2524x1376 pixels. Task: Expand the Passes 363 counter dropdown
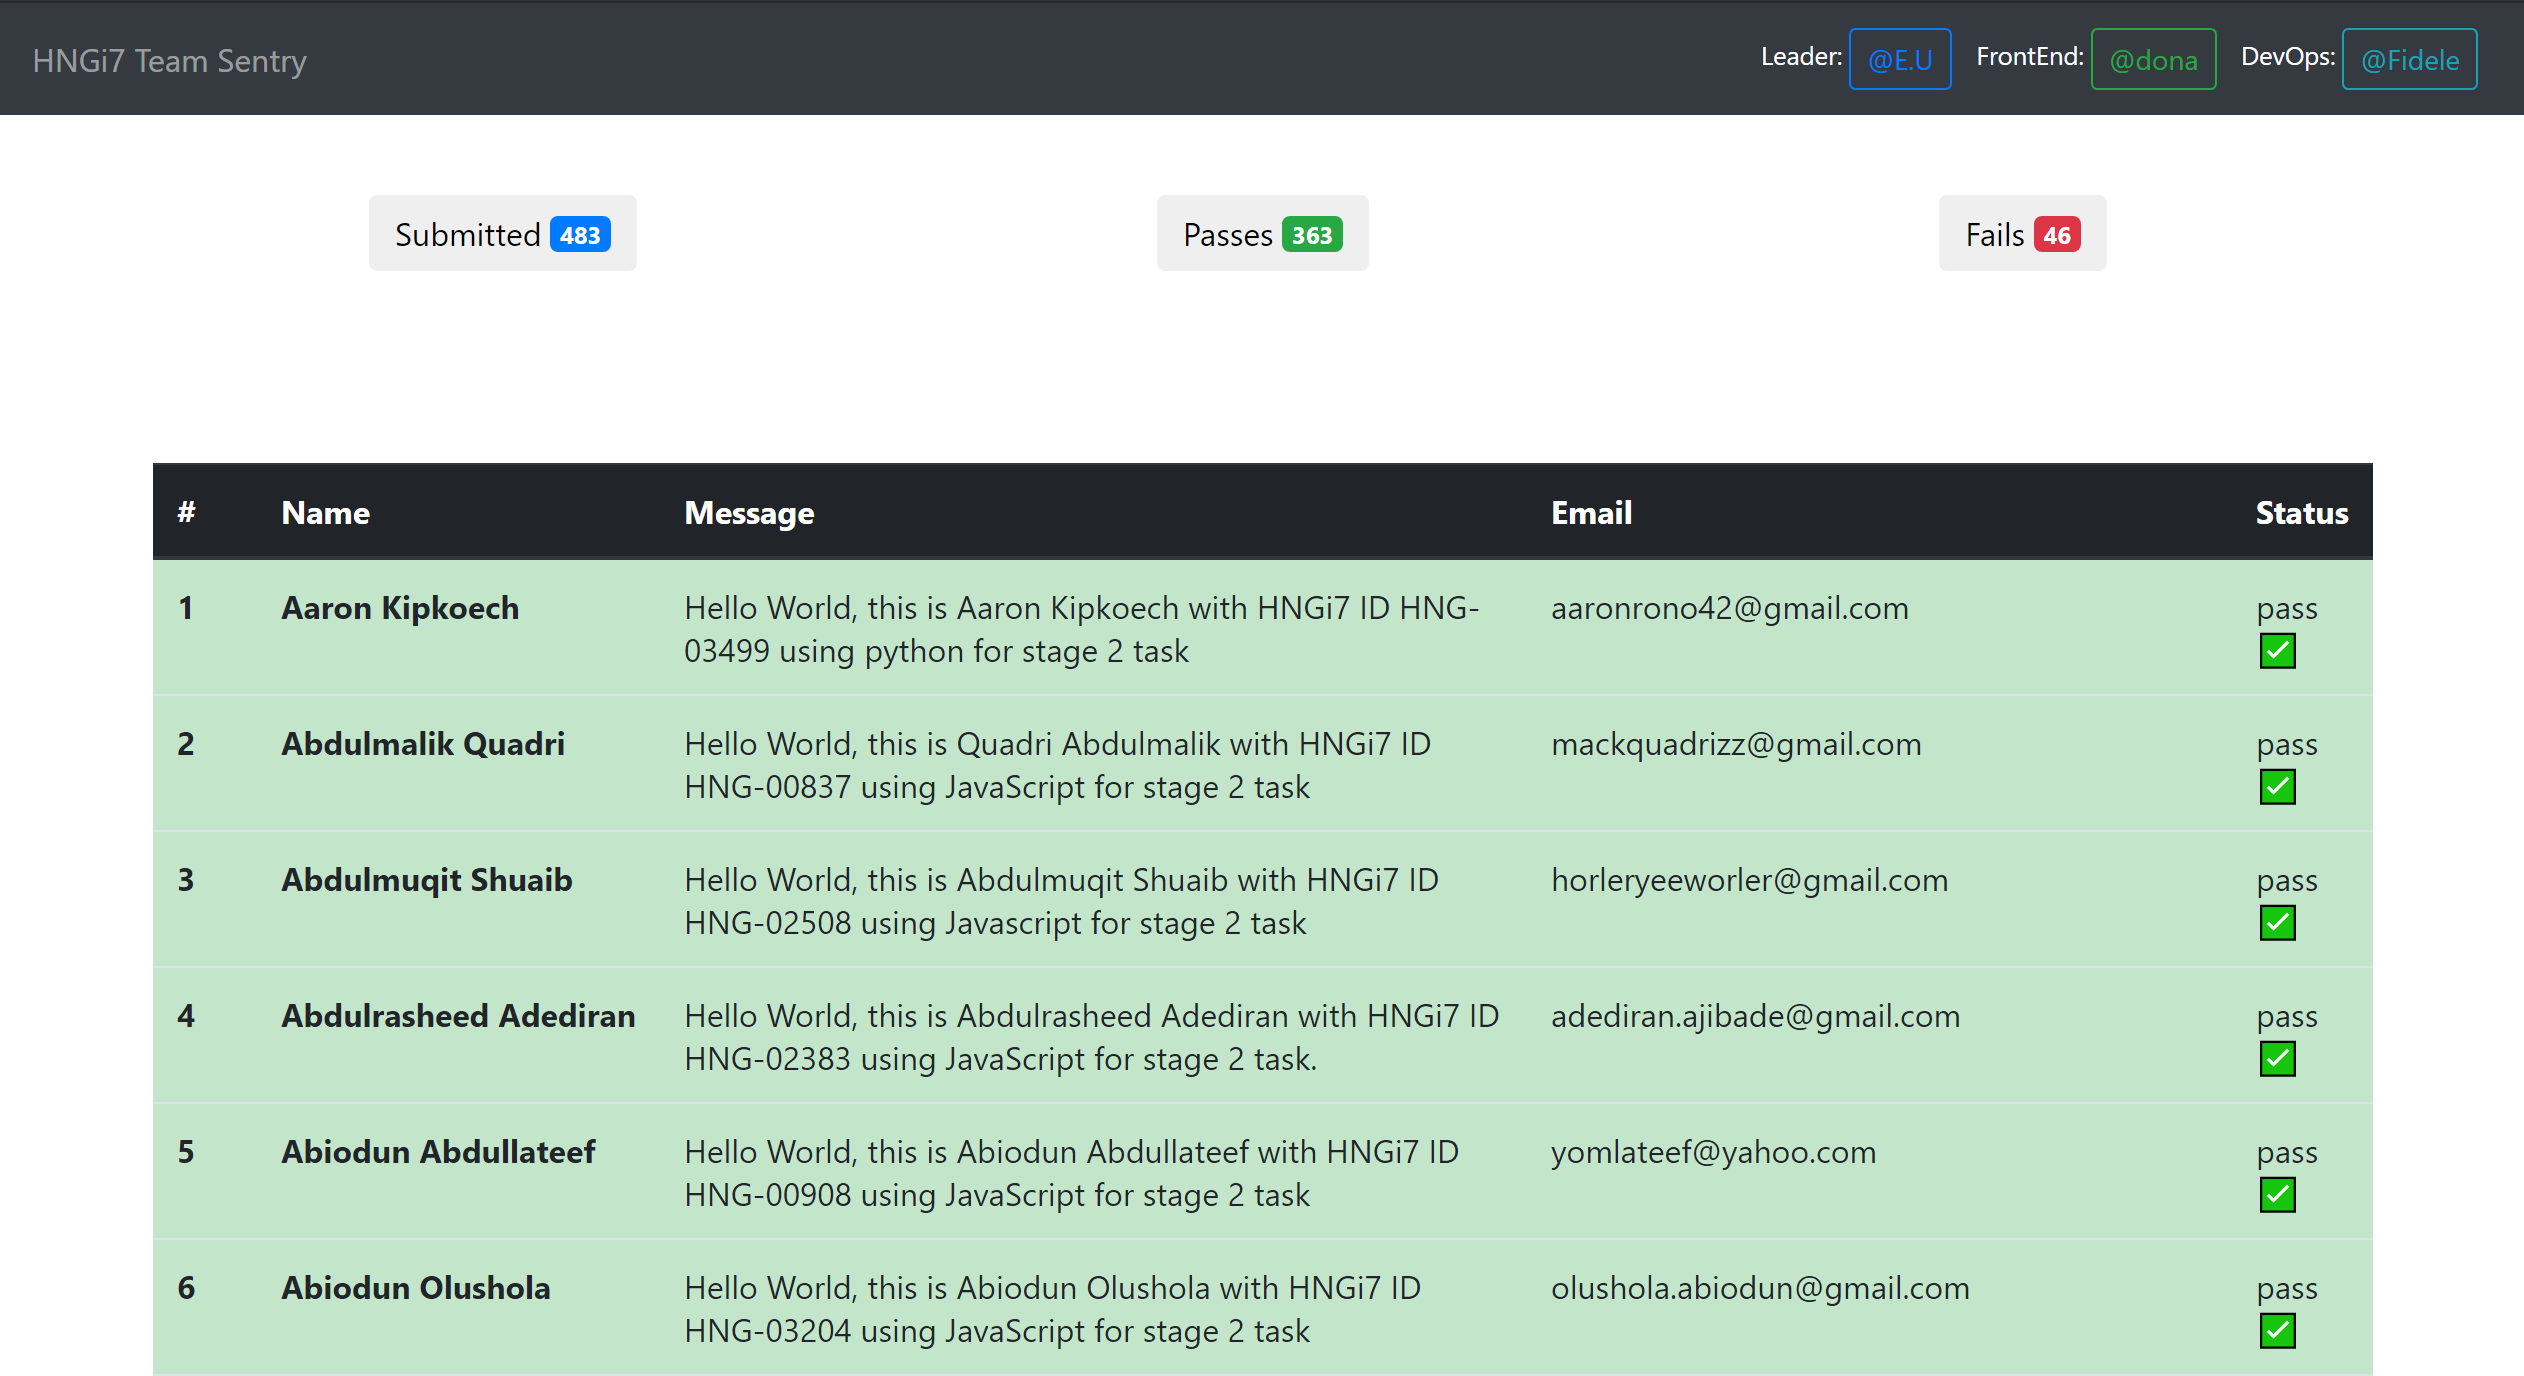click(1260, 236)
